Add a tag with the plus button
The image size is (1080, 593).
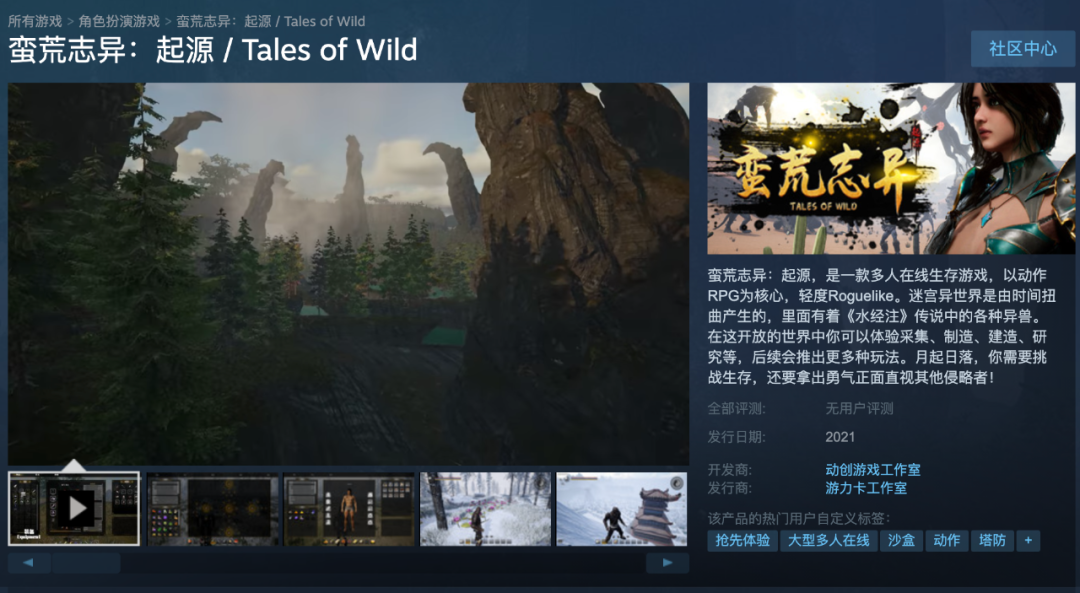(1028, 541)
